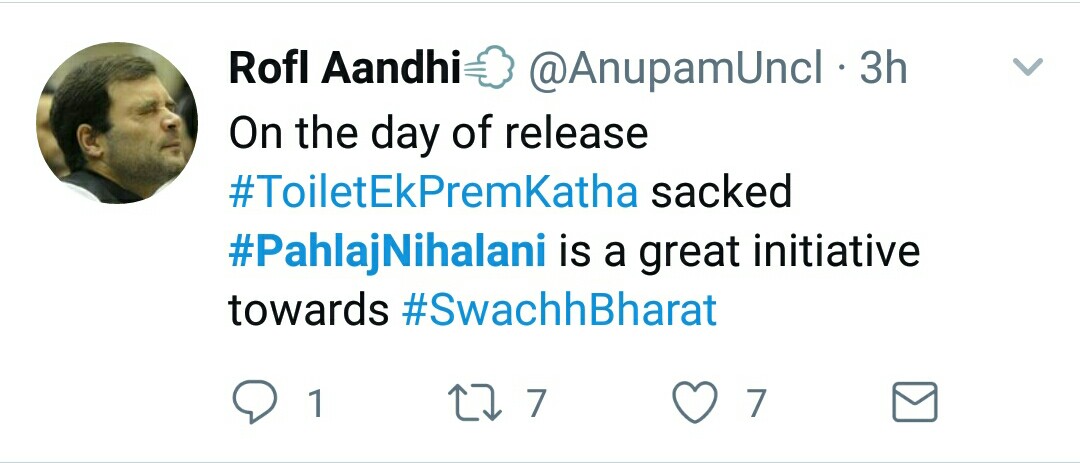
Task: Reply to the tweet using speech bubble icon
Action: 254,403
